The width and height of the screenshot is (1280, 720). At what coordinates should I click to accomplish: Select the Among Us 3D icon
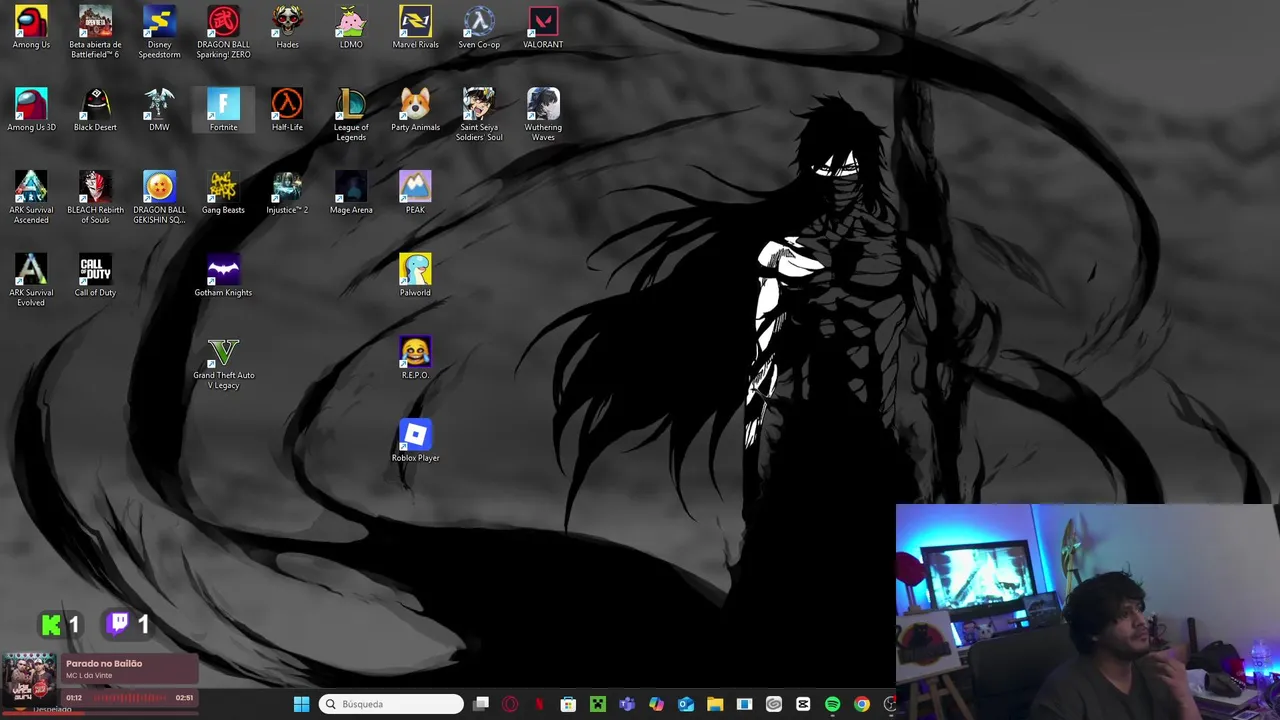click(31, 110)
